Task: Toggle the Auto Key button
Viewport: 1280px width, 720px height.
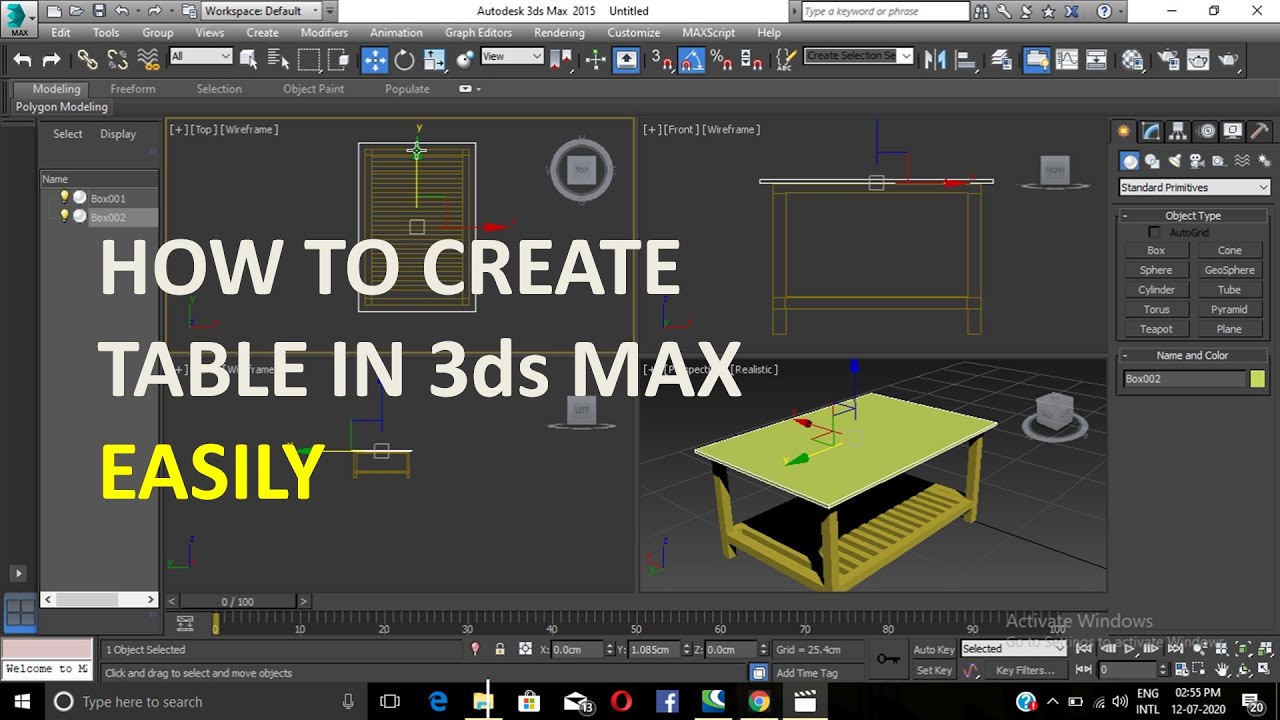Action: 934,649
